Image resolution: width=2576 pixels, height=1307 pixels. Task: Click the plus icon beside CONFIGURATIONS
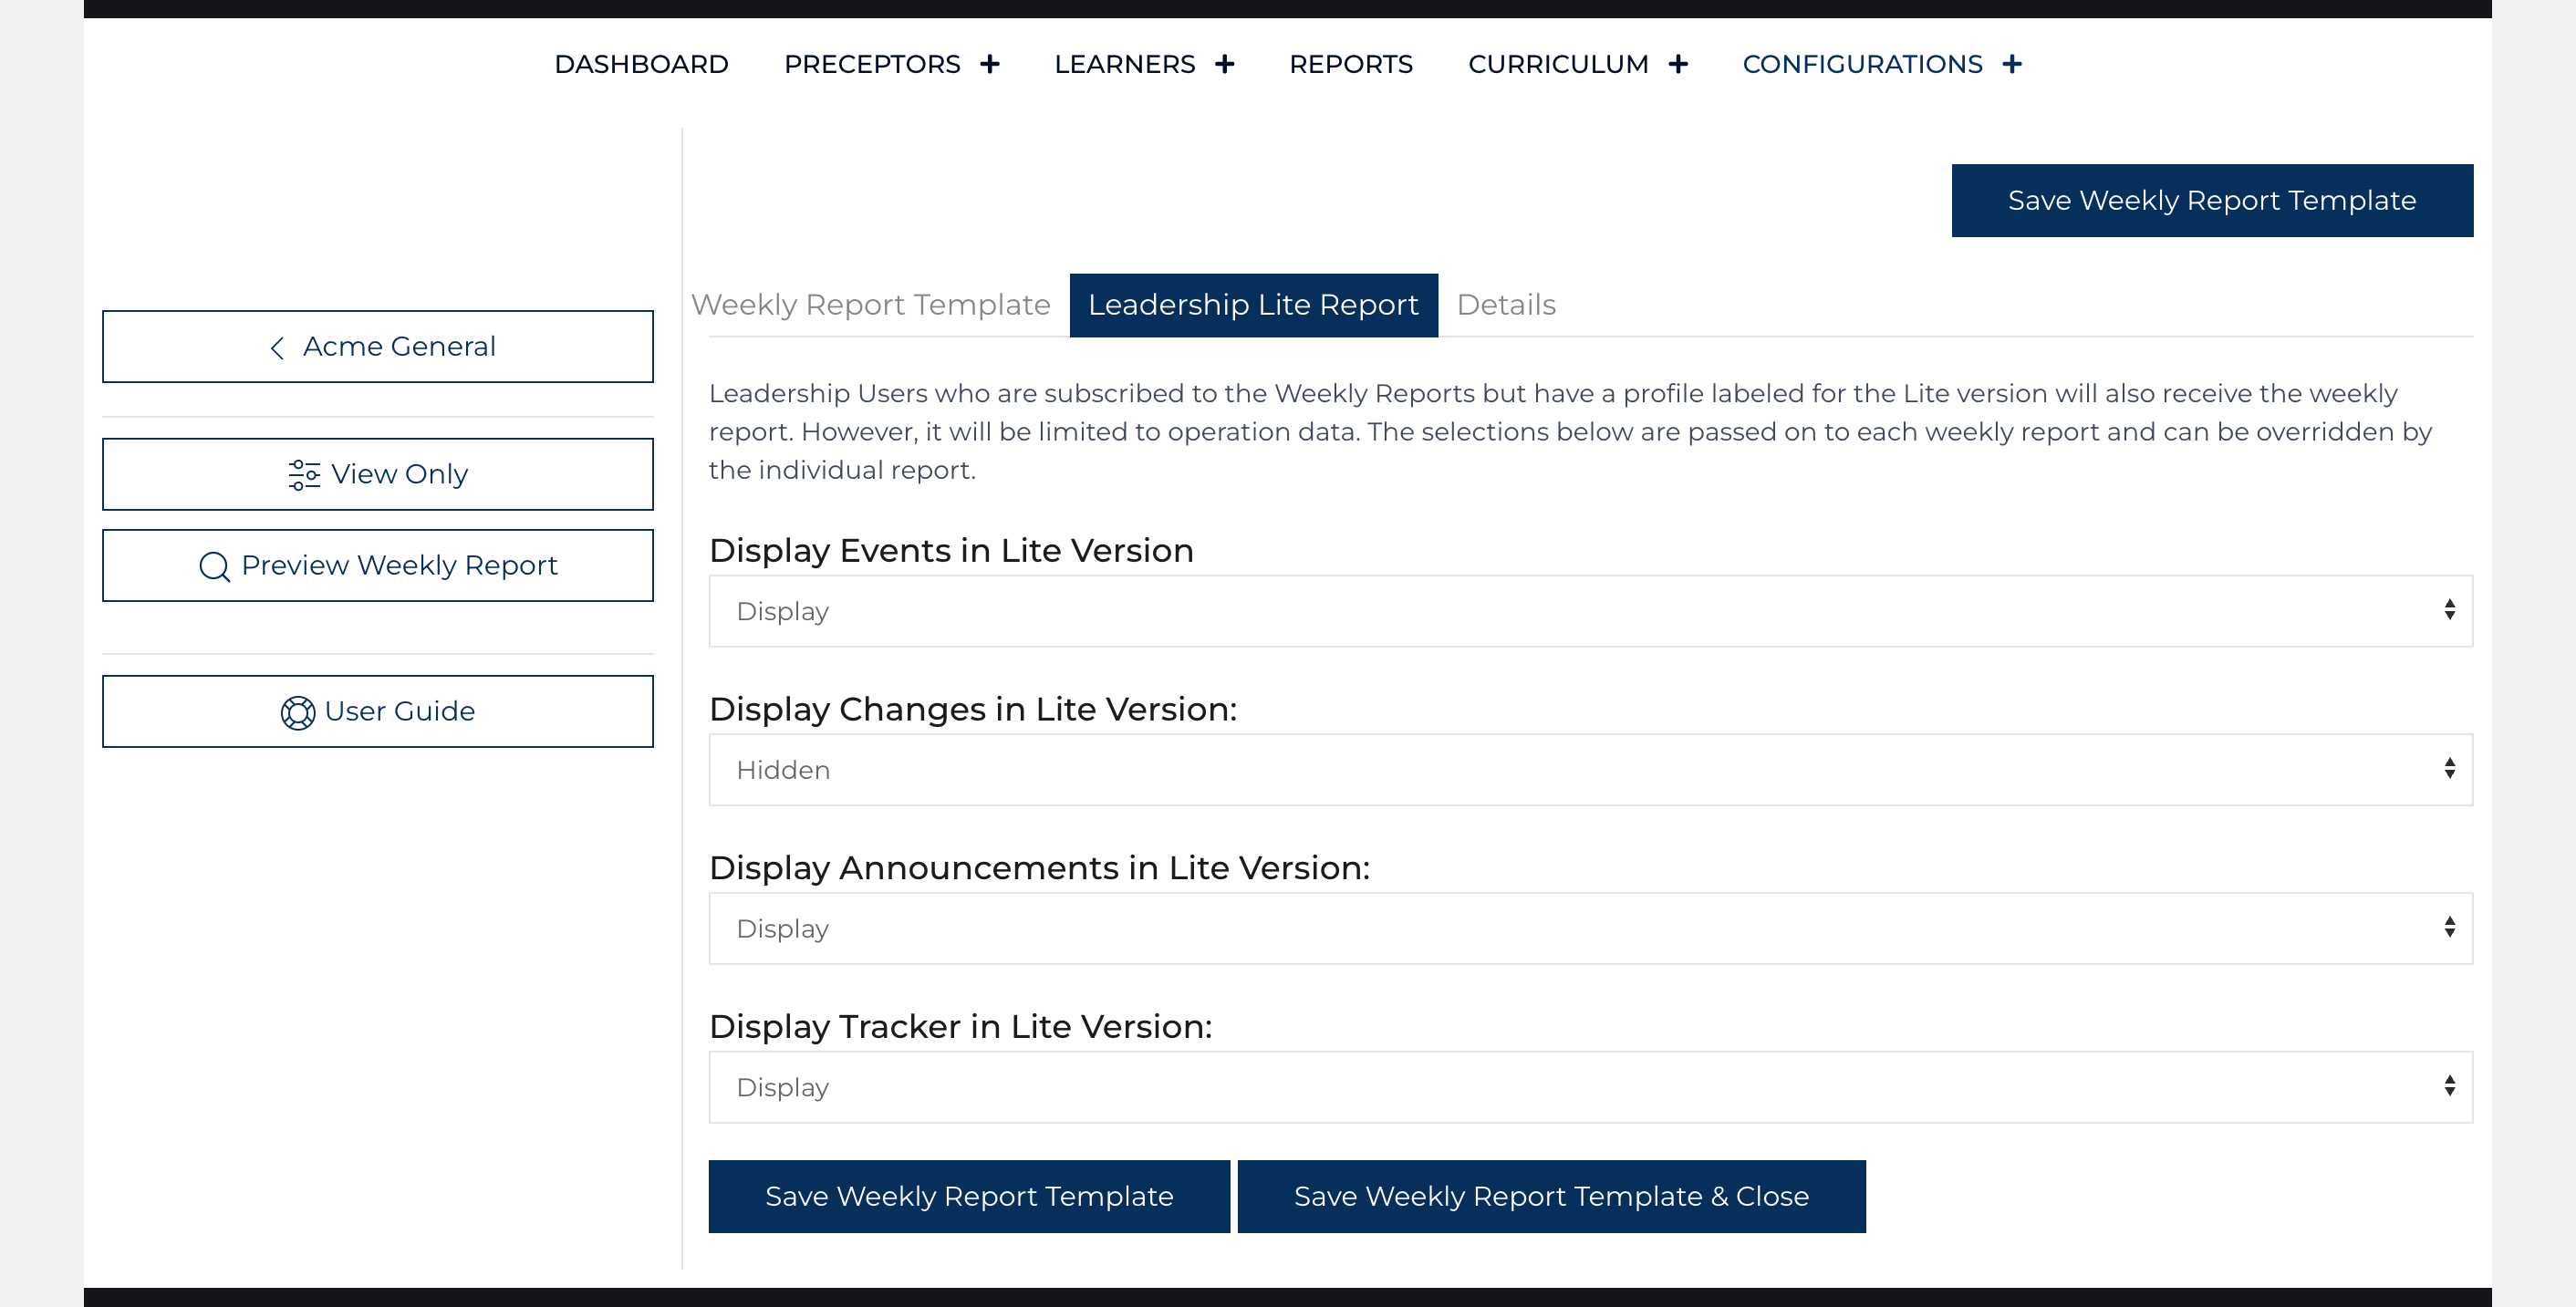click(x=2012, y=64)
